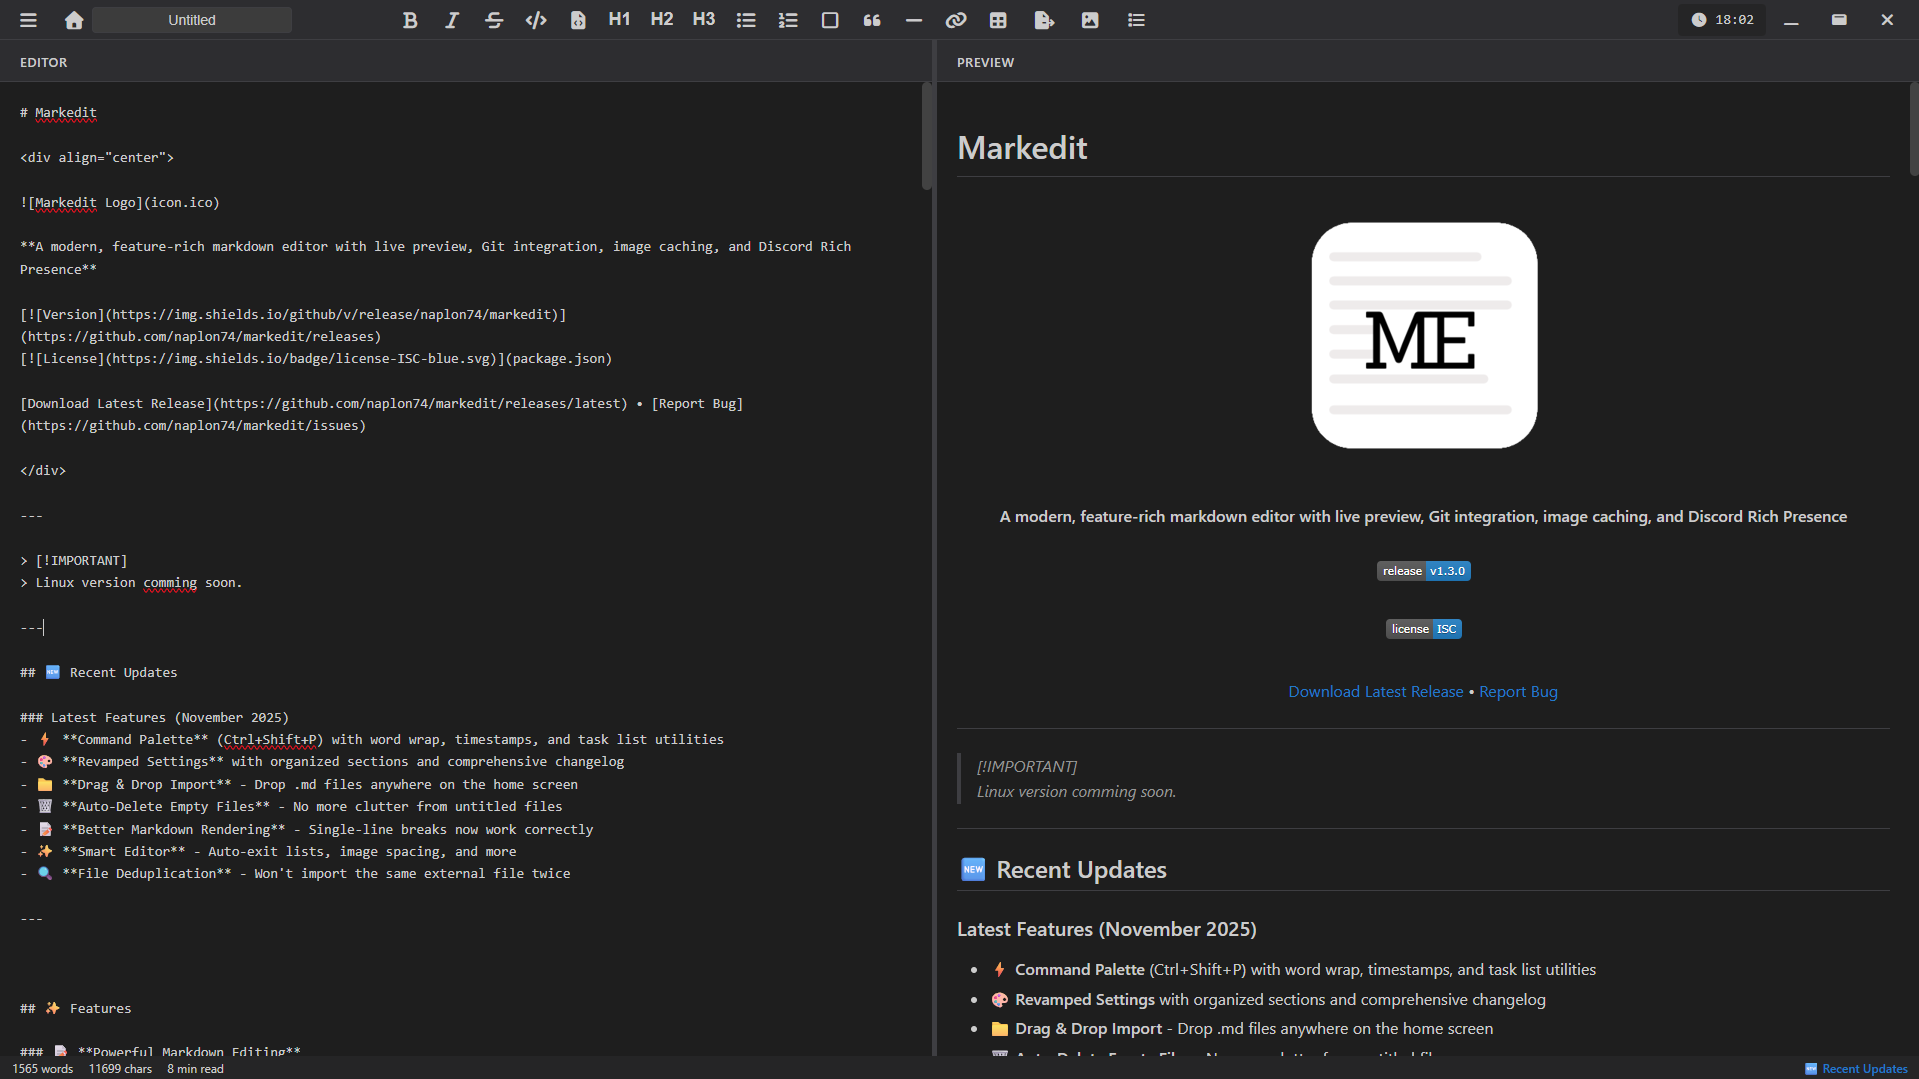
Task: Insert an image
Action: (1090, 19)
